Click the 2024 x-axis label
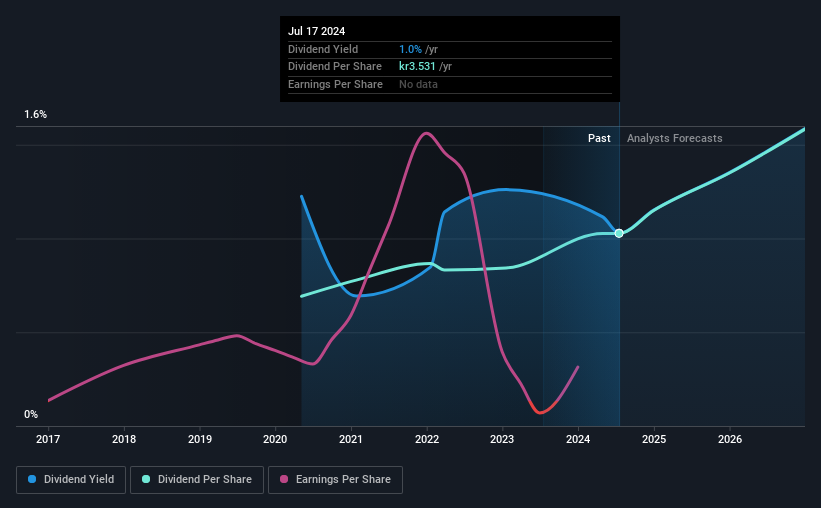 point(578,439)
